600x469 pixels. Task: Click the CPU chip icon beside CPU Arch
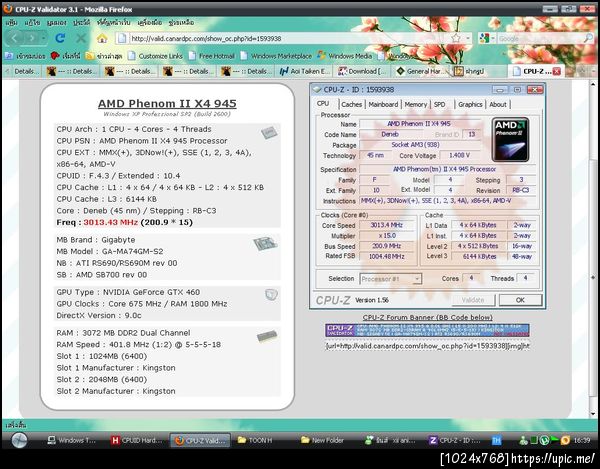269,132
